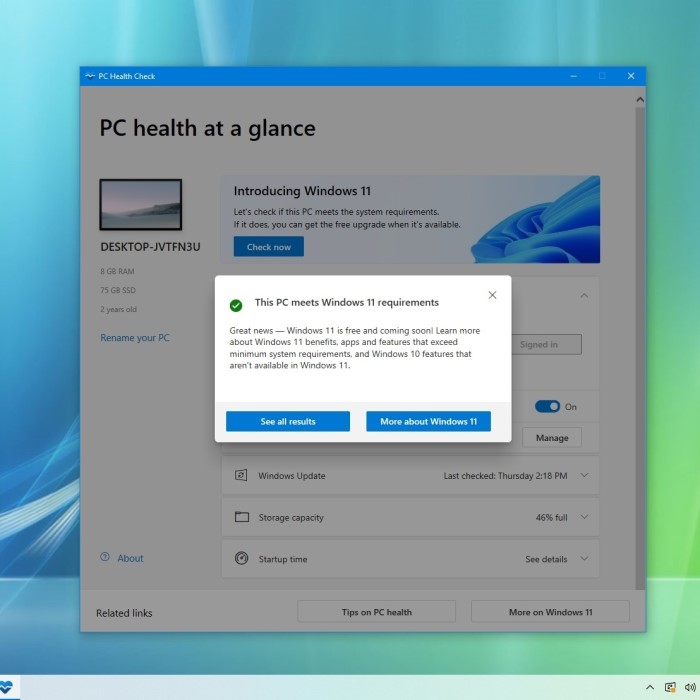This screenshot has width=700, height=700.
Task: Open the volume tray icon
Action: (690, 688)
